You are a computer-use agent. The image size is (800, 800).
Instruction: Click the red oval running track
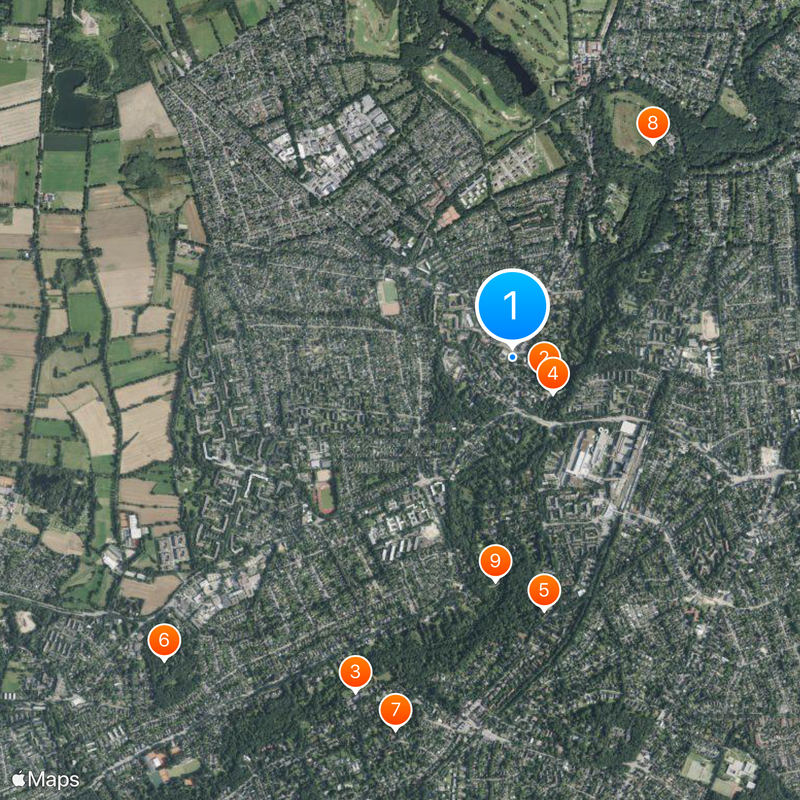point(324,497)
